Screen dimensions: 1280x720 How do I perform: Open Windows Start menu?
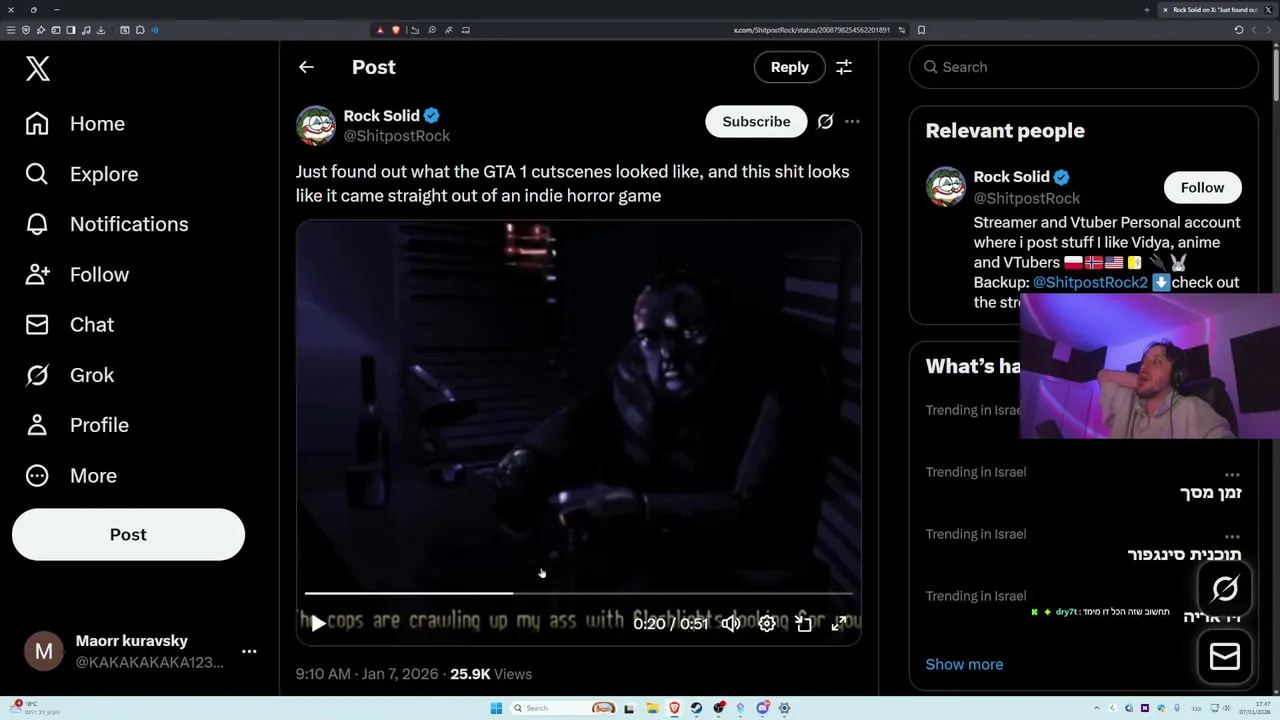point(496,708)
